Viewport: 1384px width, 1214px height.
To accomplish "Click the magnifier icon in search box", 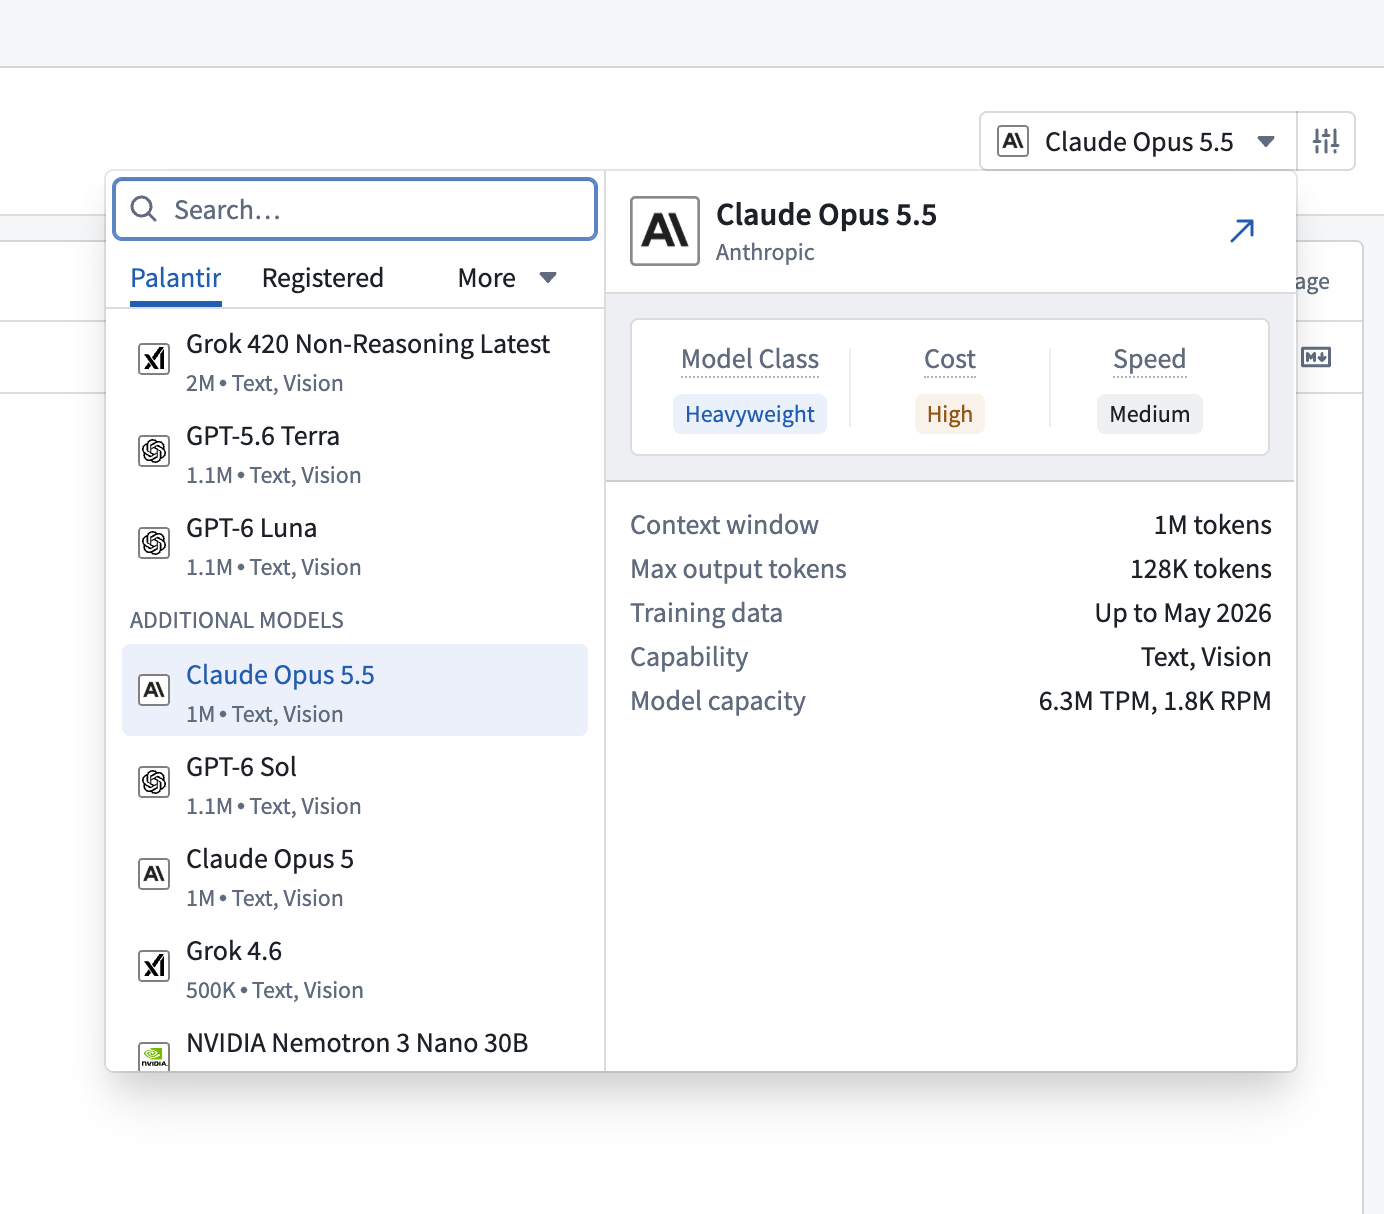I will [x=144, y=209].
